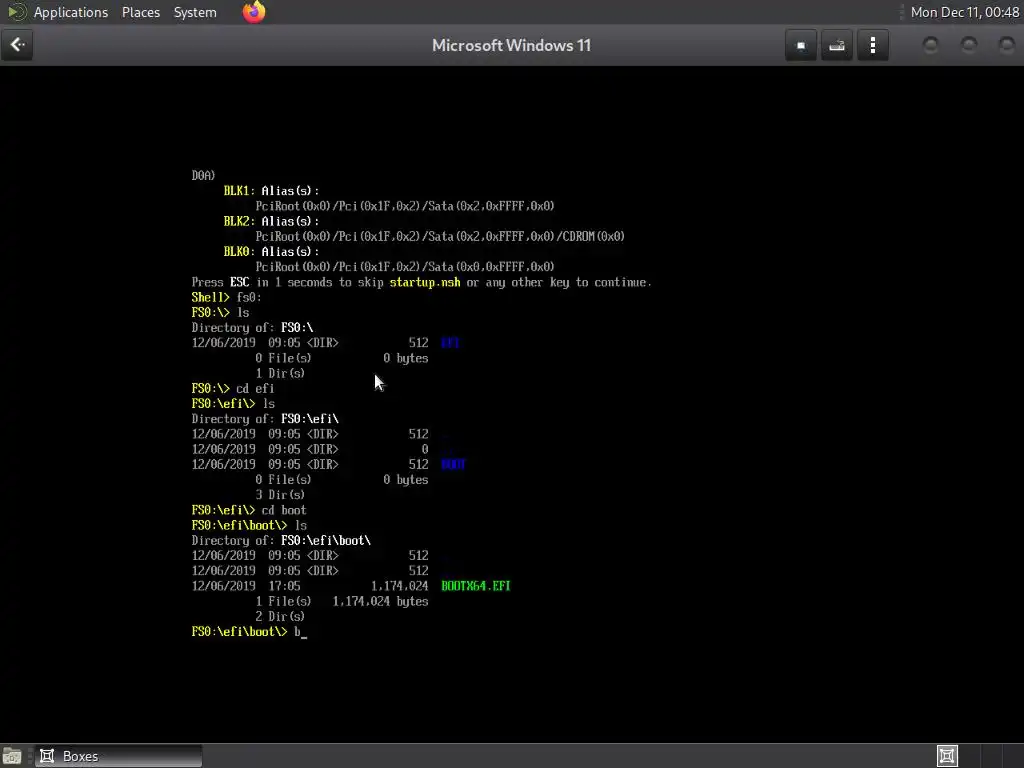Click the workspace switcher icon at bottom right

(x=947, y=756)
